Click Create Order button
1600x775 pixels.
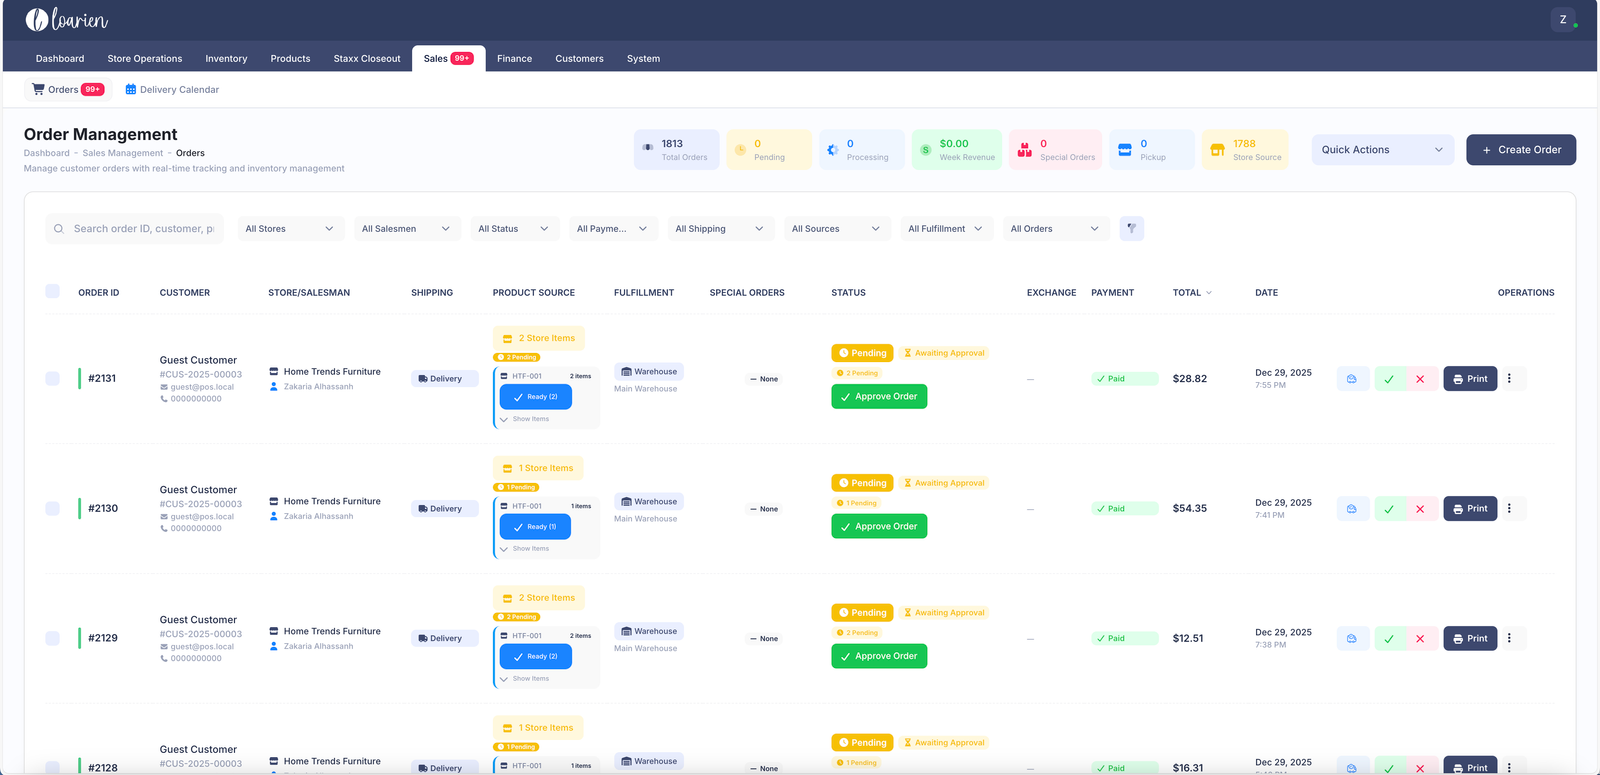pos(1521,150)
